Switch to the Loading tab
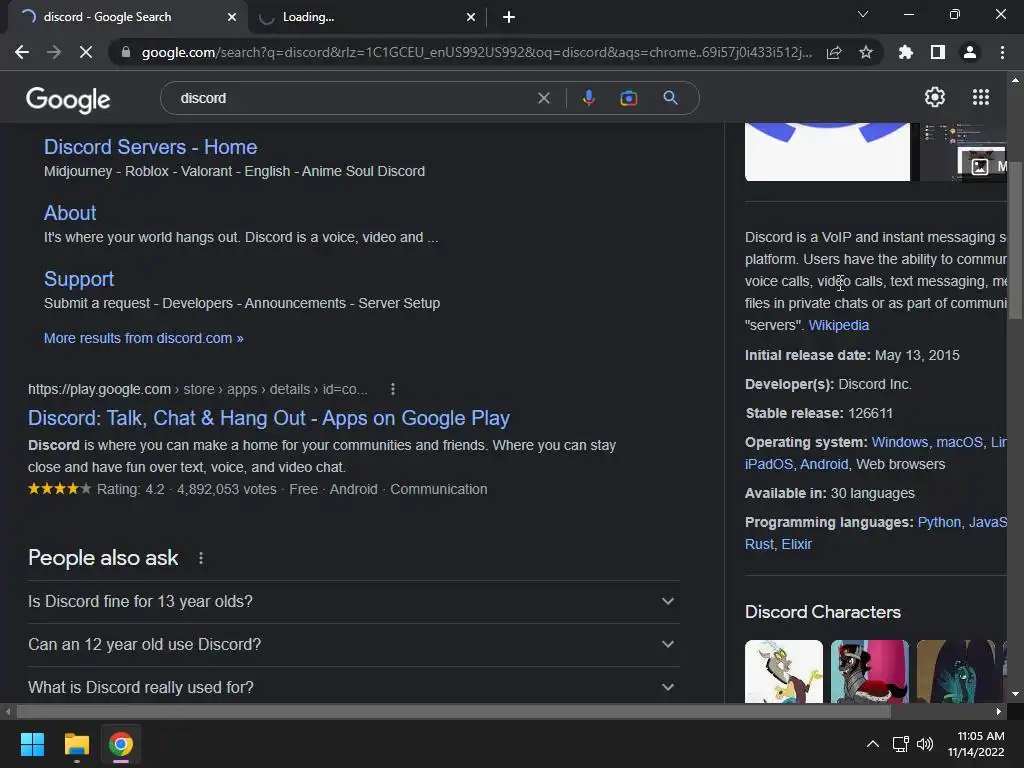This screenshot has height=768, width=1024. (x=368, y=17)
